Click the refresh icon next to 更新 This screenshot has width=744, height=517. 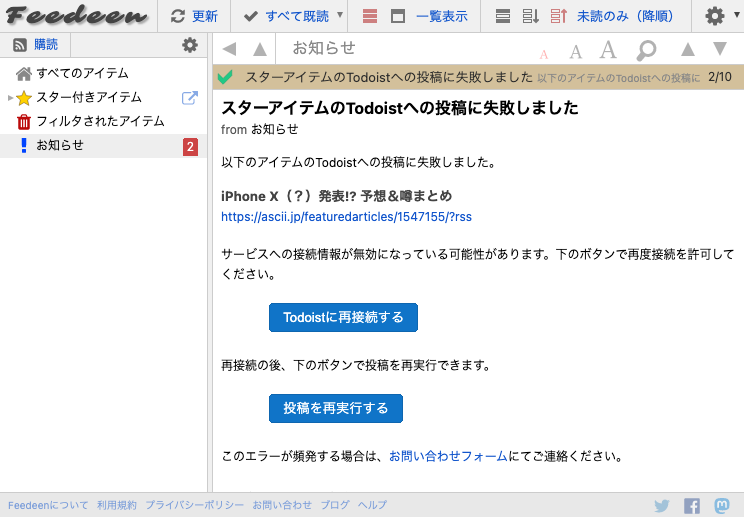point(177,16)
